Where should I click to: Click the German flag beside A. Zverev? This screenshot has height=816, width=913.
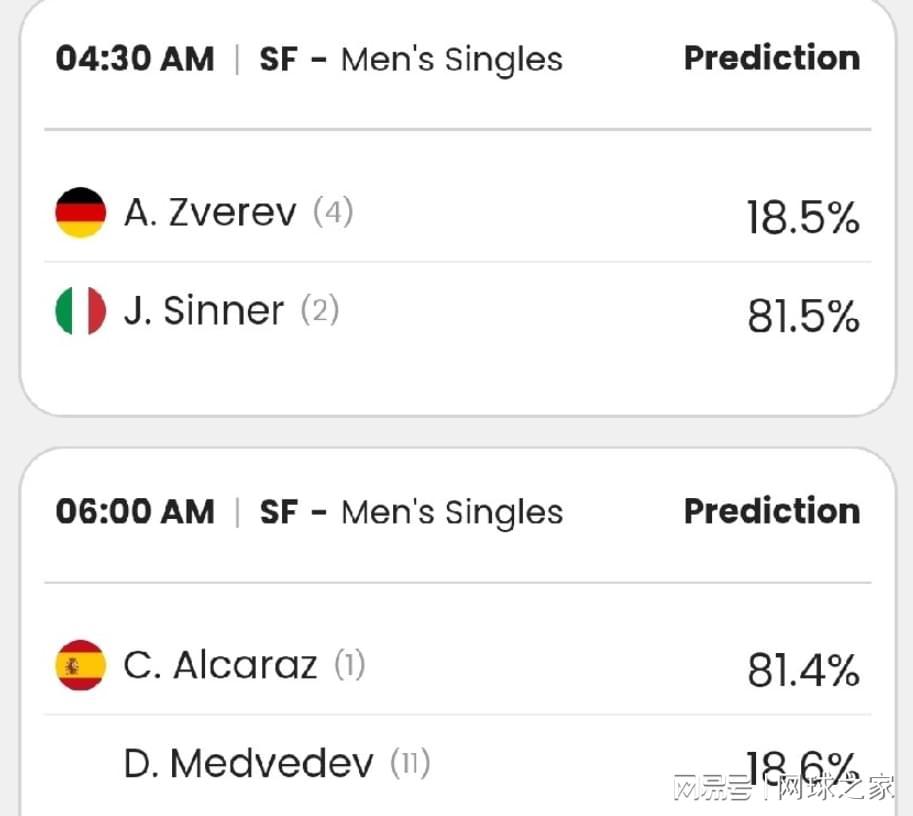coord(80,213)
